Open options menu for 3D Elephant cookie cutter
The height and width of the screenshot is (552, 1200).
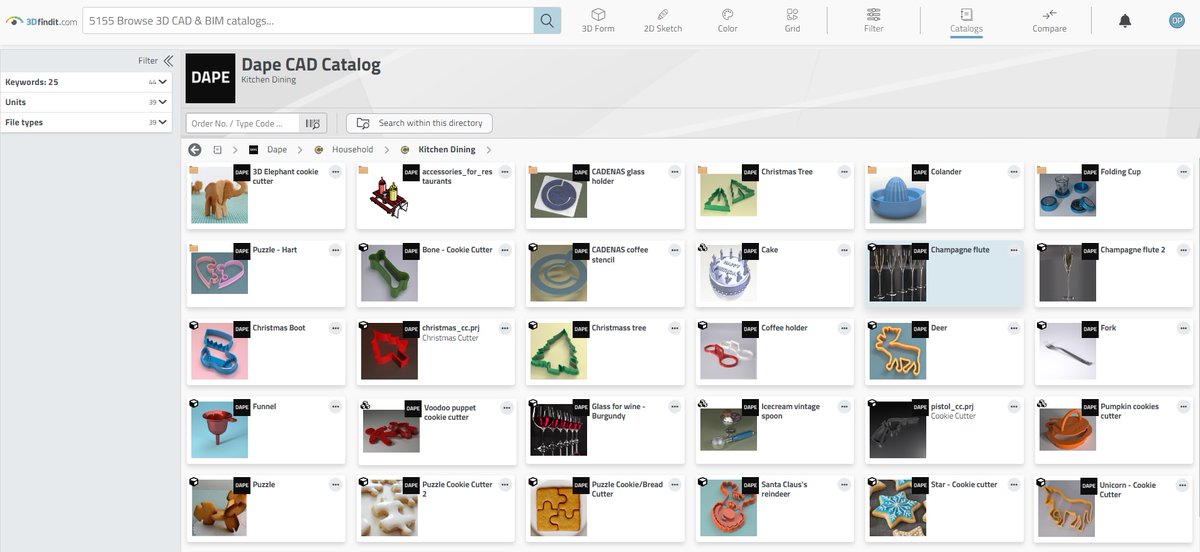[335, 172]
